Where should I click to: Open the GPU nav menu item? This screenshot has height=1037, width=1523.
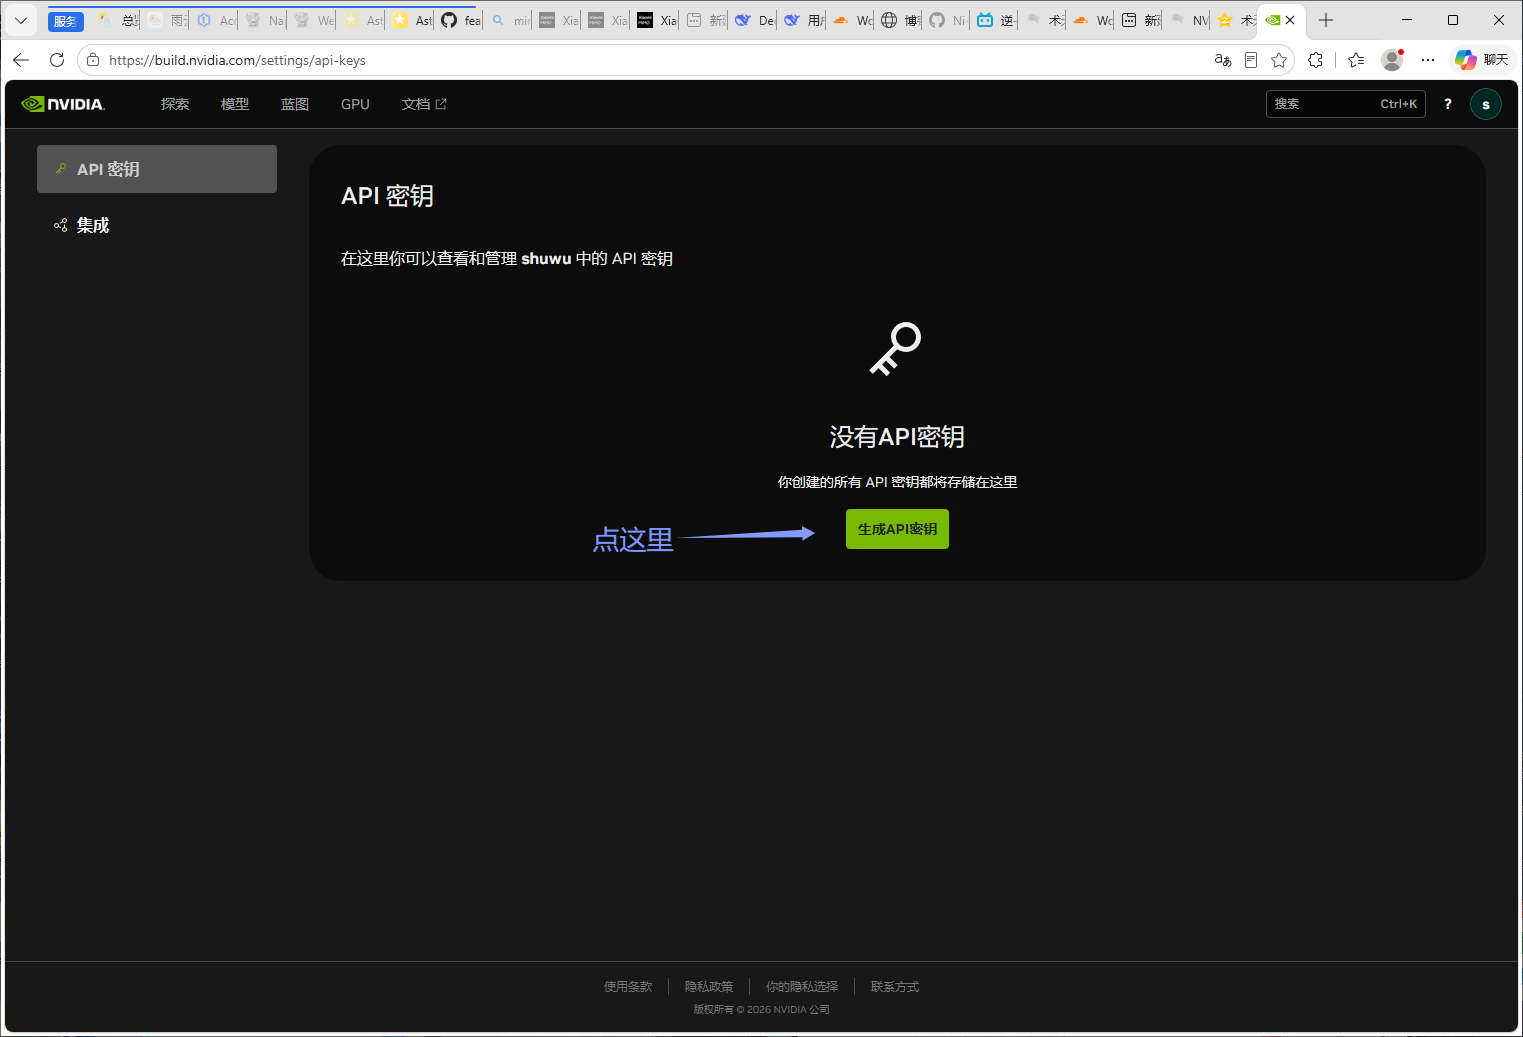tap(355, 104)
